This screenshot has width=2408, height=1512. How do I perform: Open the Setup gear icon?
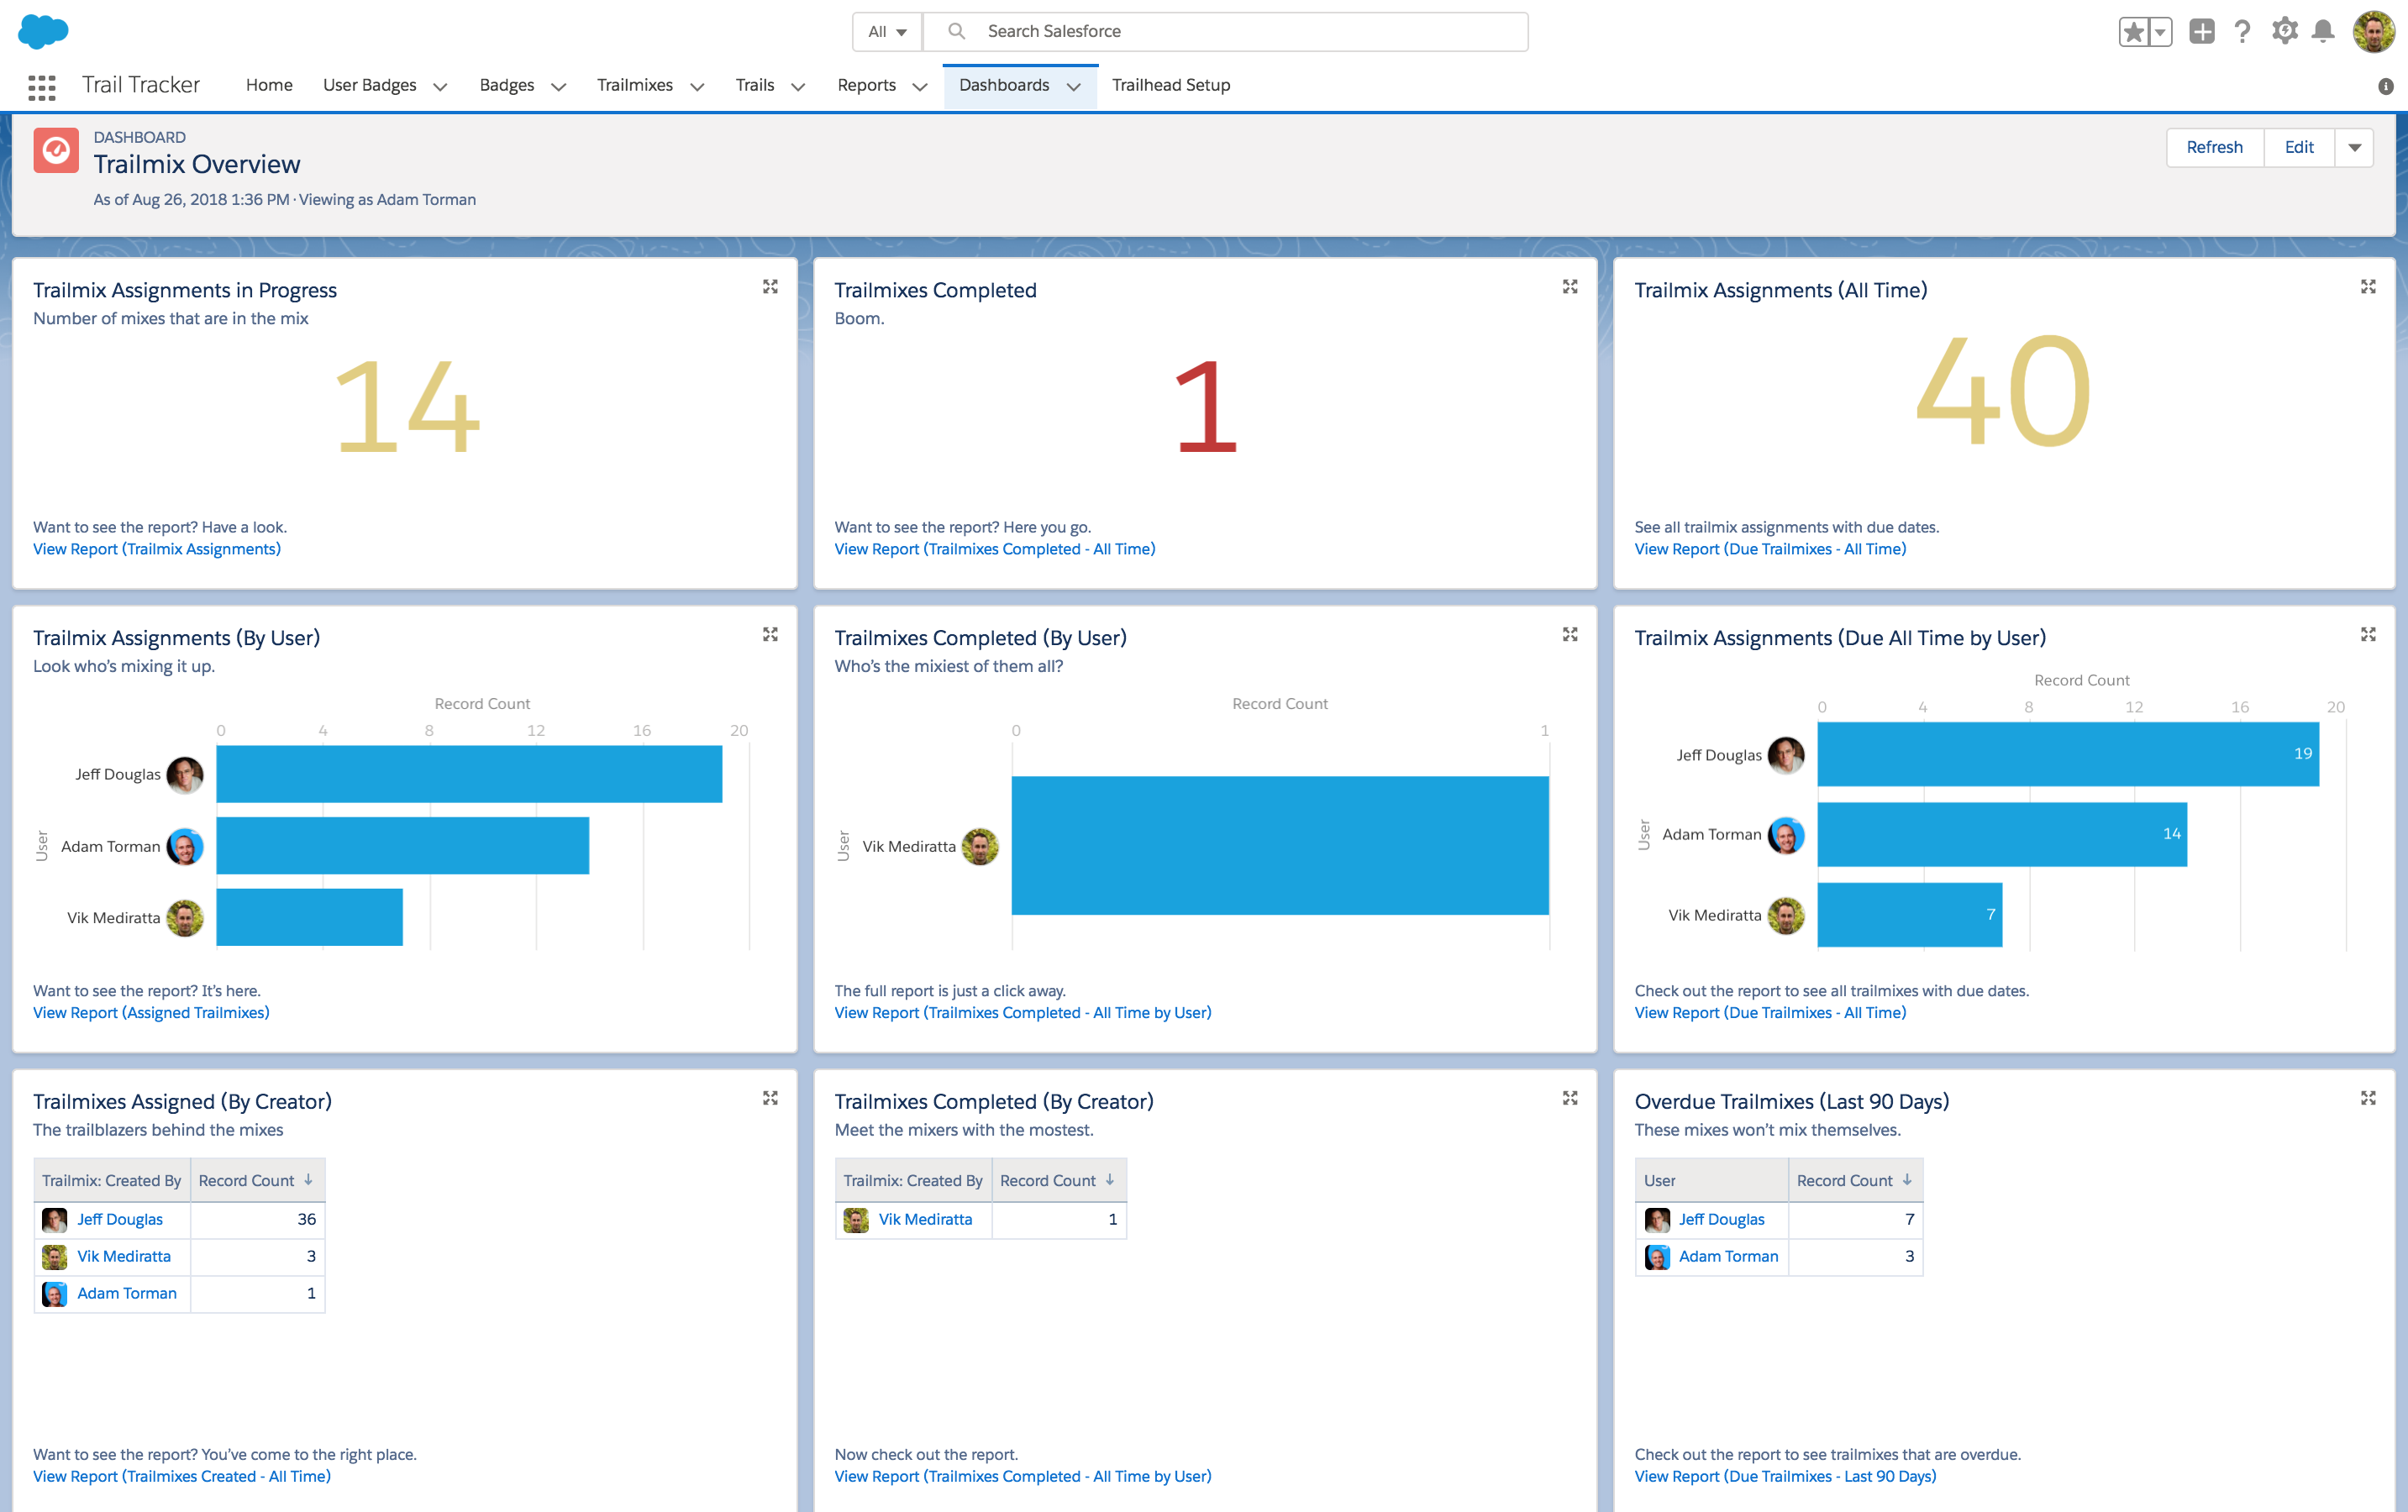point(2284,32)
